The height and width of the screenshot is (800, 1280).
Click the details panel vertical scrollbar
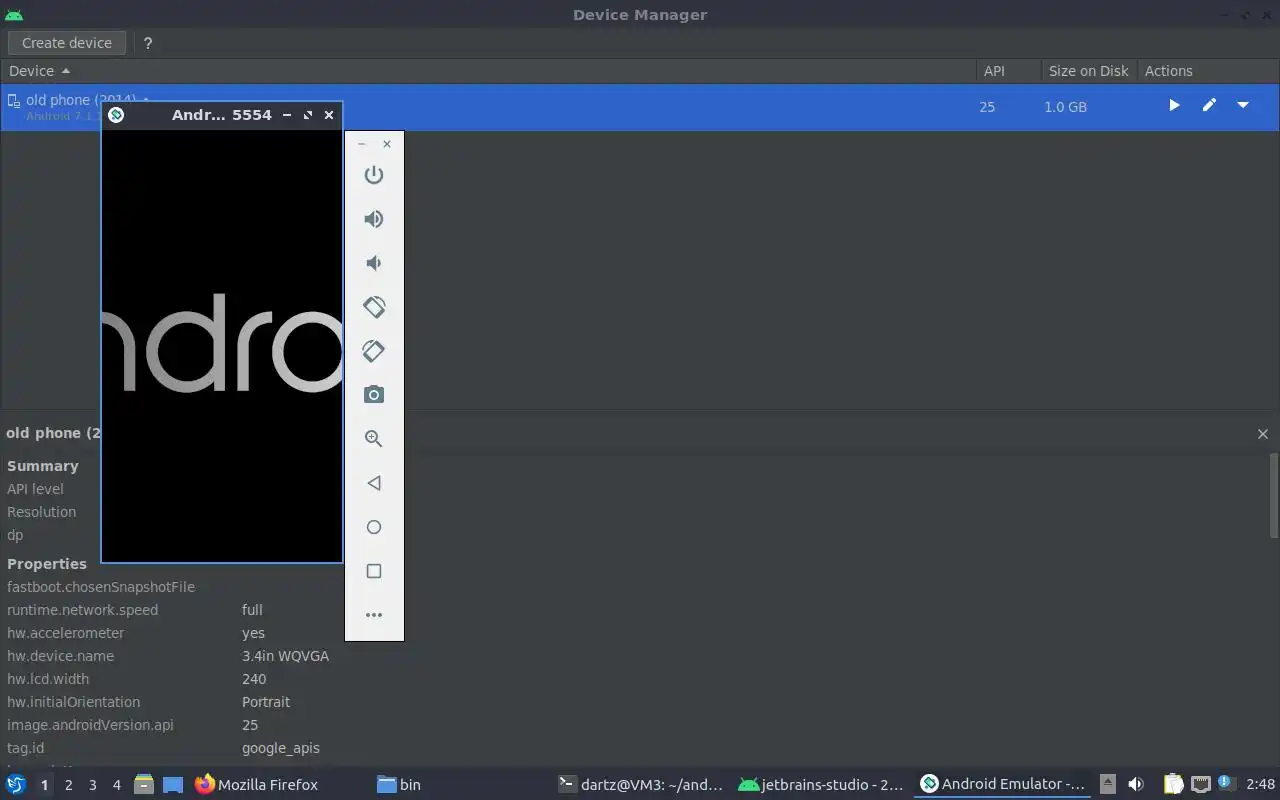point(1274,495)
